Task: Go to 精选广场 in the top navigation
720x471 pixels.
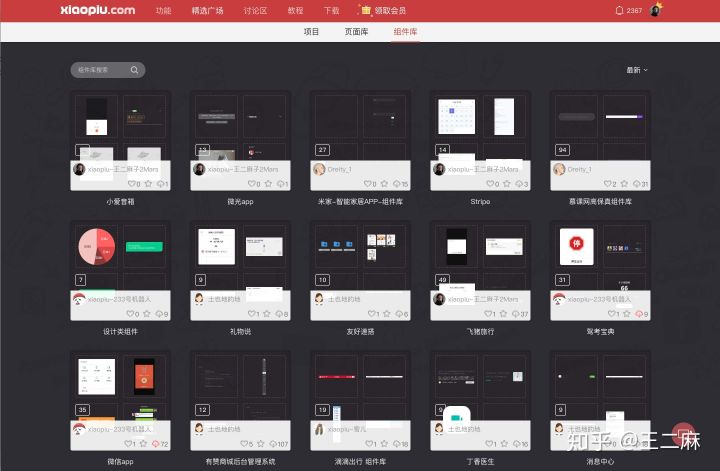Action: click(208, 10)
